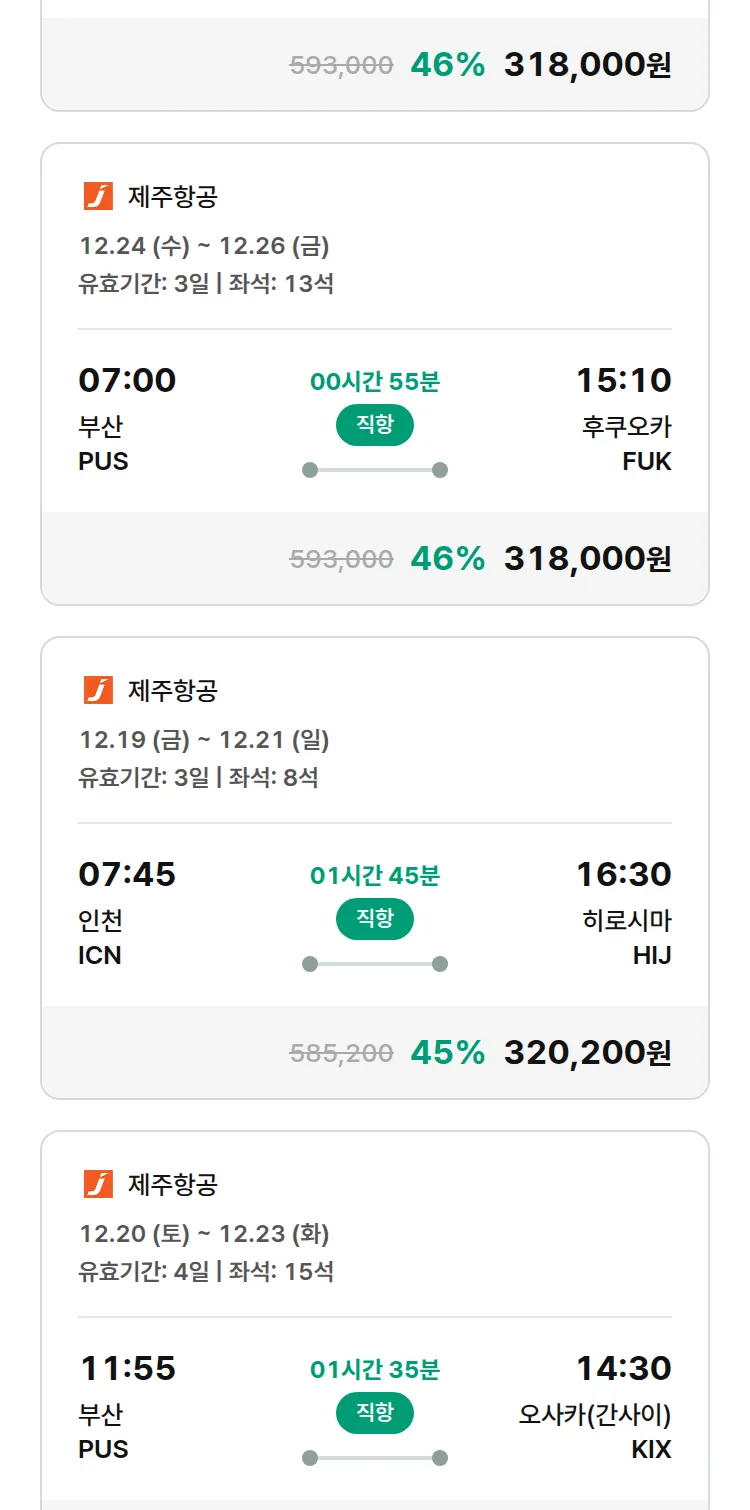This screenshot has width=750, height=1510.
Task: Click the 07:00 departure time from Busan
Action: [x=127, y=381]
